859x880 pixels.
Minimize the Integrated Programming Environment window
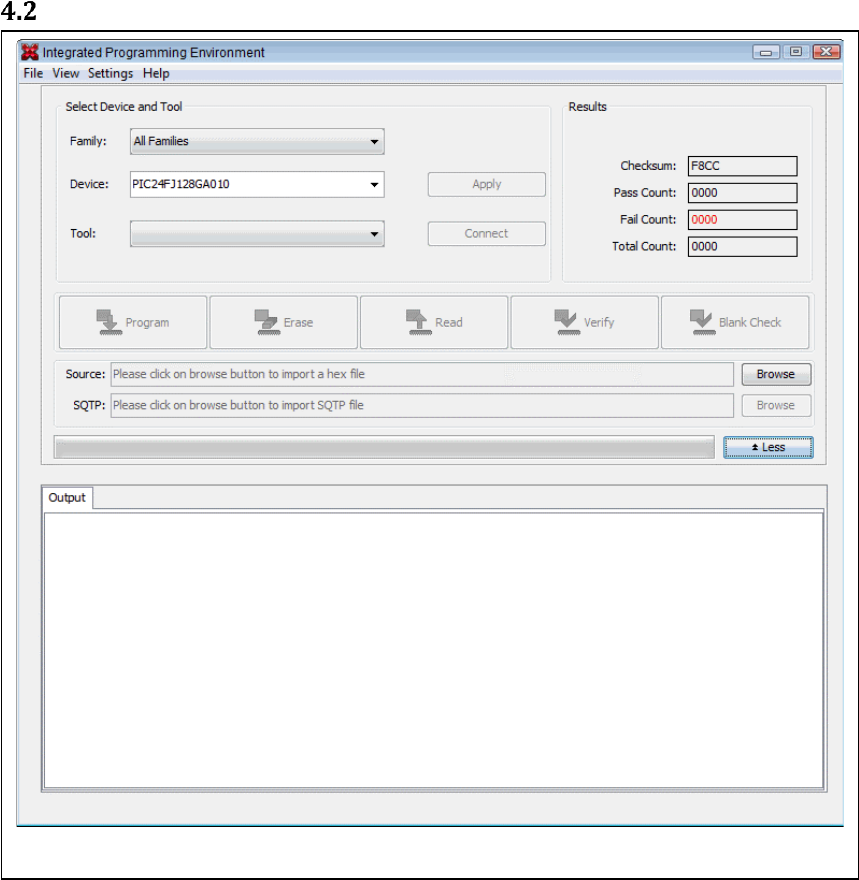click(x=766, y=52)
